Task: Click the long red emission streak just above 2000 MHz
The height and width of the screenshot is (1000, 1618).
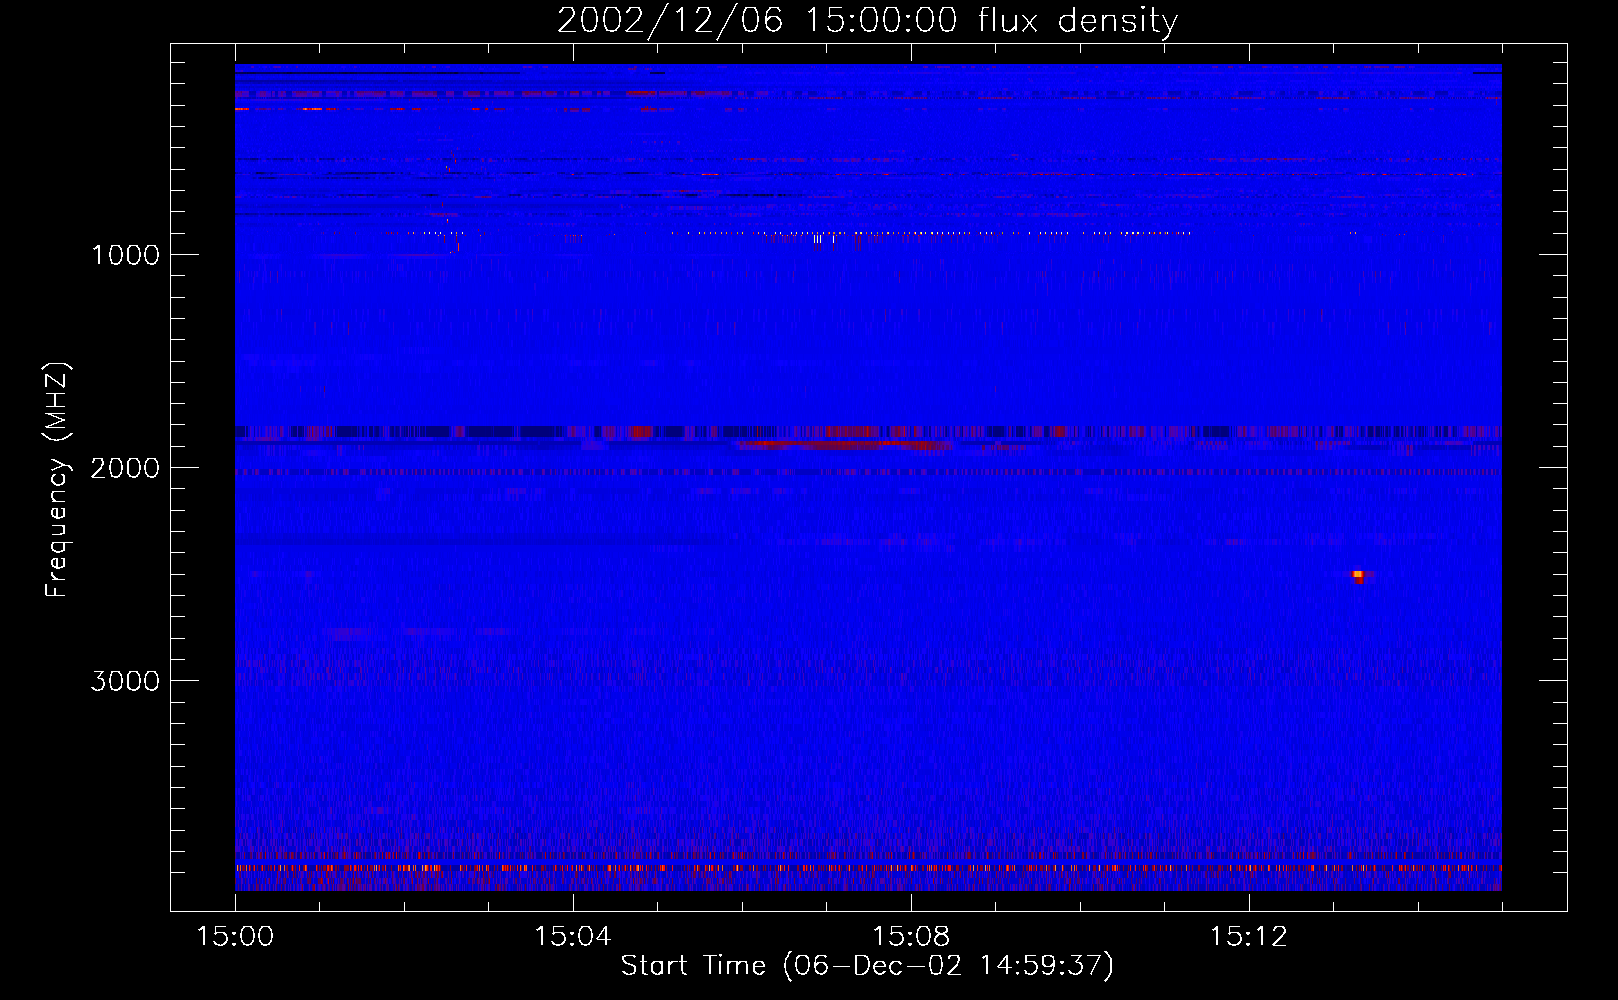Action: (845, 444)
